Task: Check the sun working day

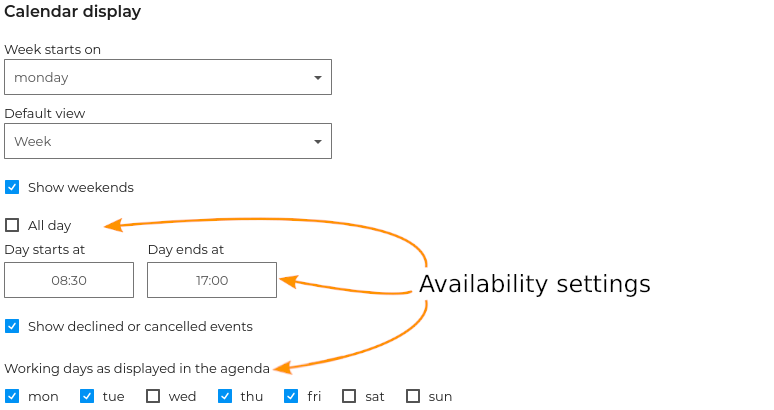Action: (413, 396)
